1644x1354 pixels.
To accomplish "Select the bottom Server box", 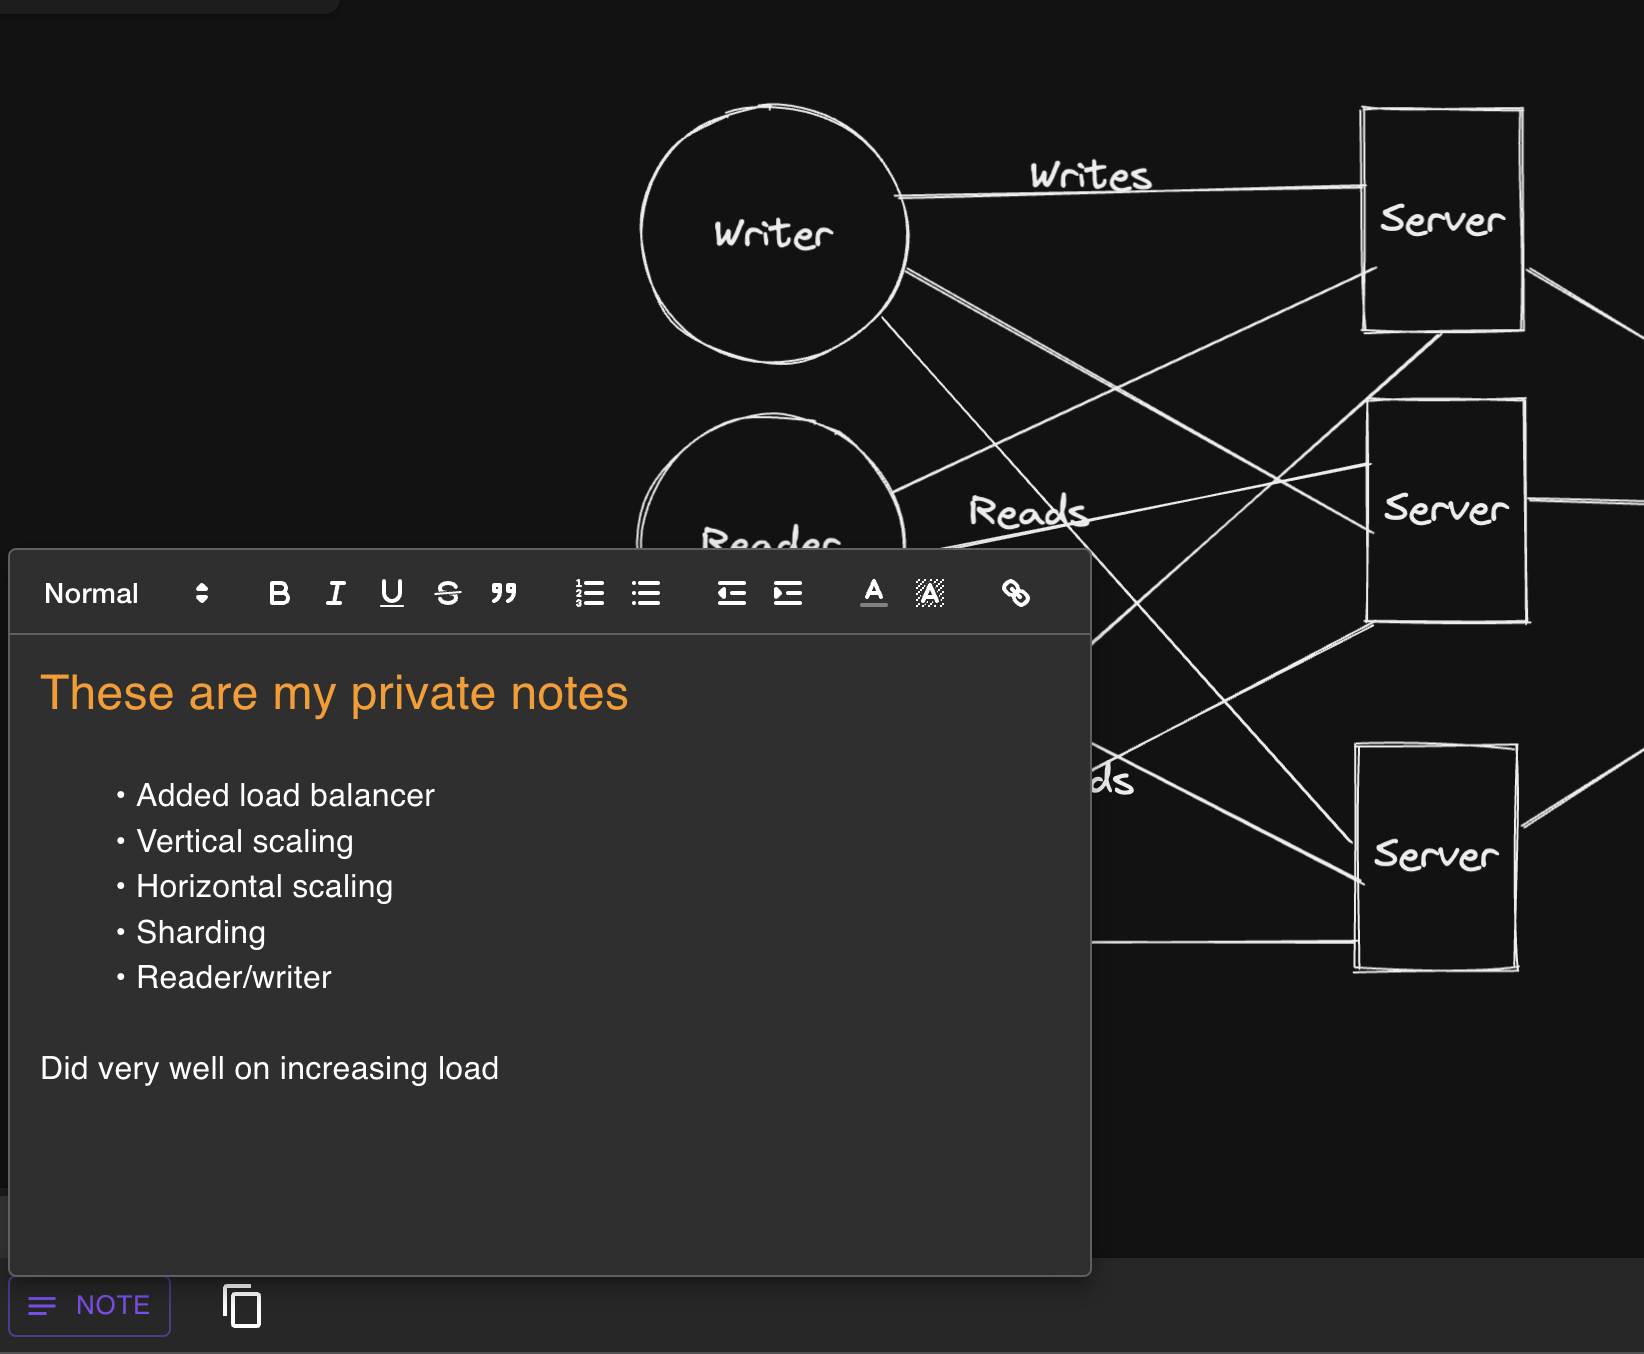I will [x=1436, y=857].
